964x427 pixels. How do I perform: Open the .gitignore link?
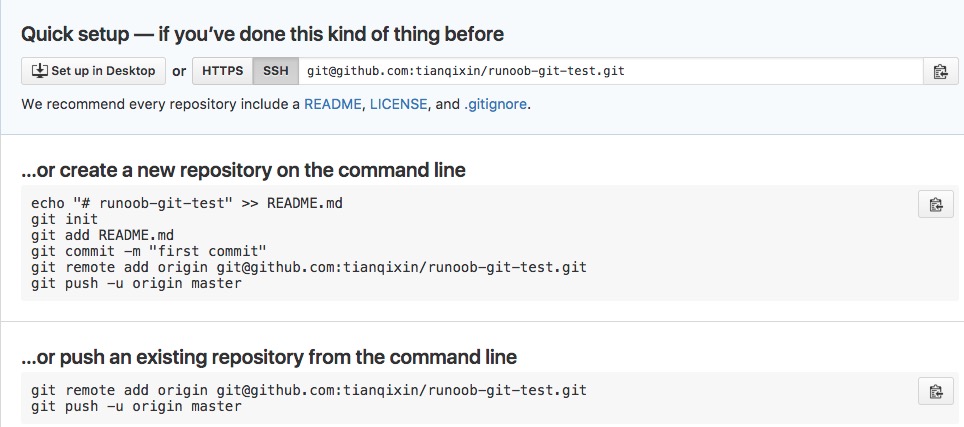pos(495,104)
